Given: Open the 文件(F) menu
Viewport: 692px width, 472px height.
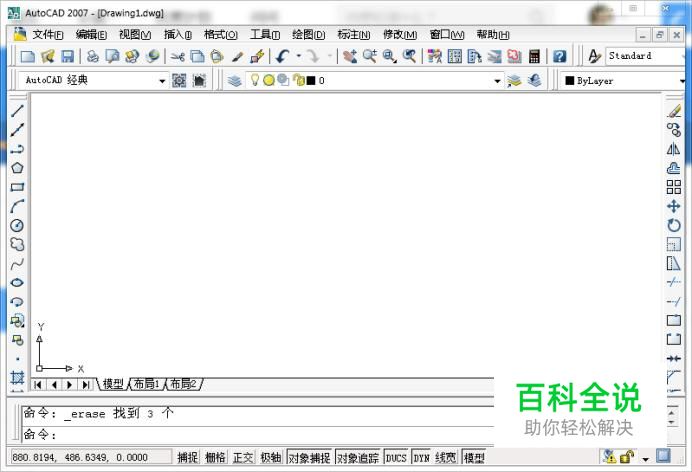Looking at the screenshot, I should point(48,34).
